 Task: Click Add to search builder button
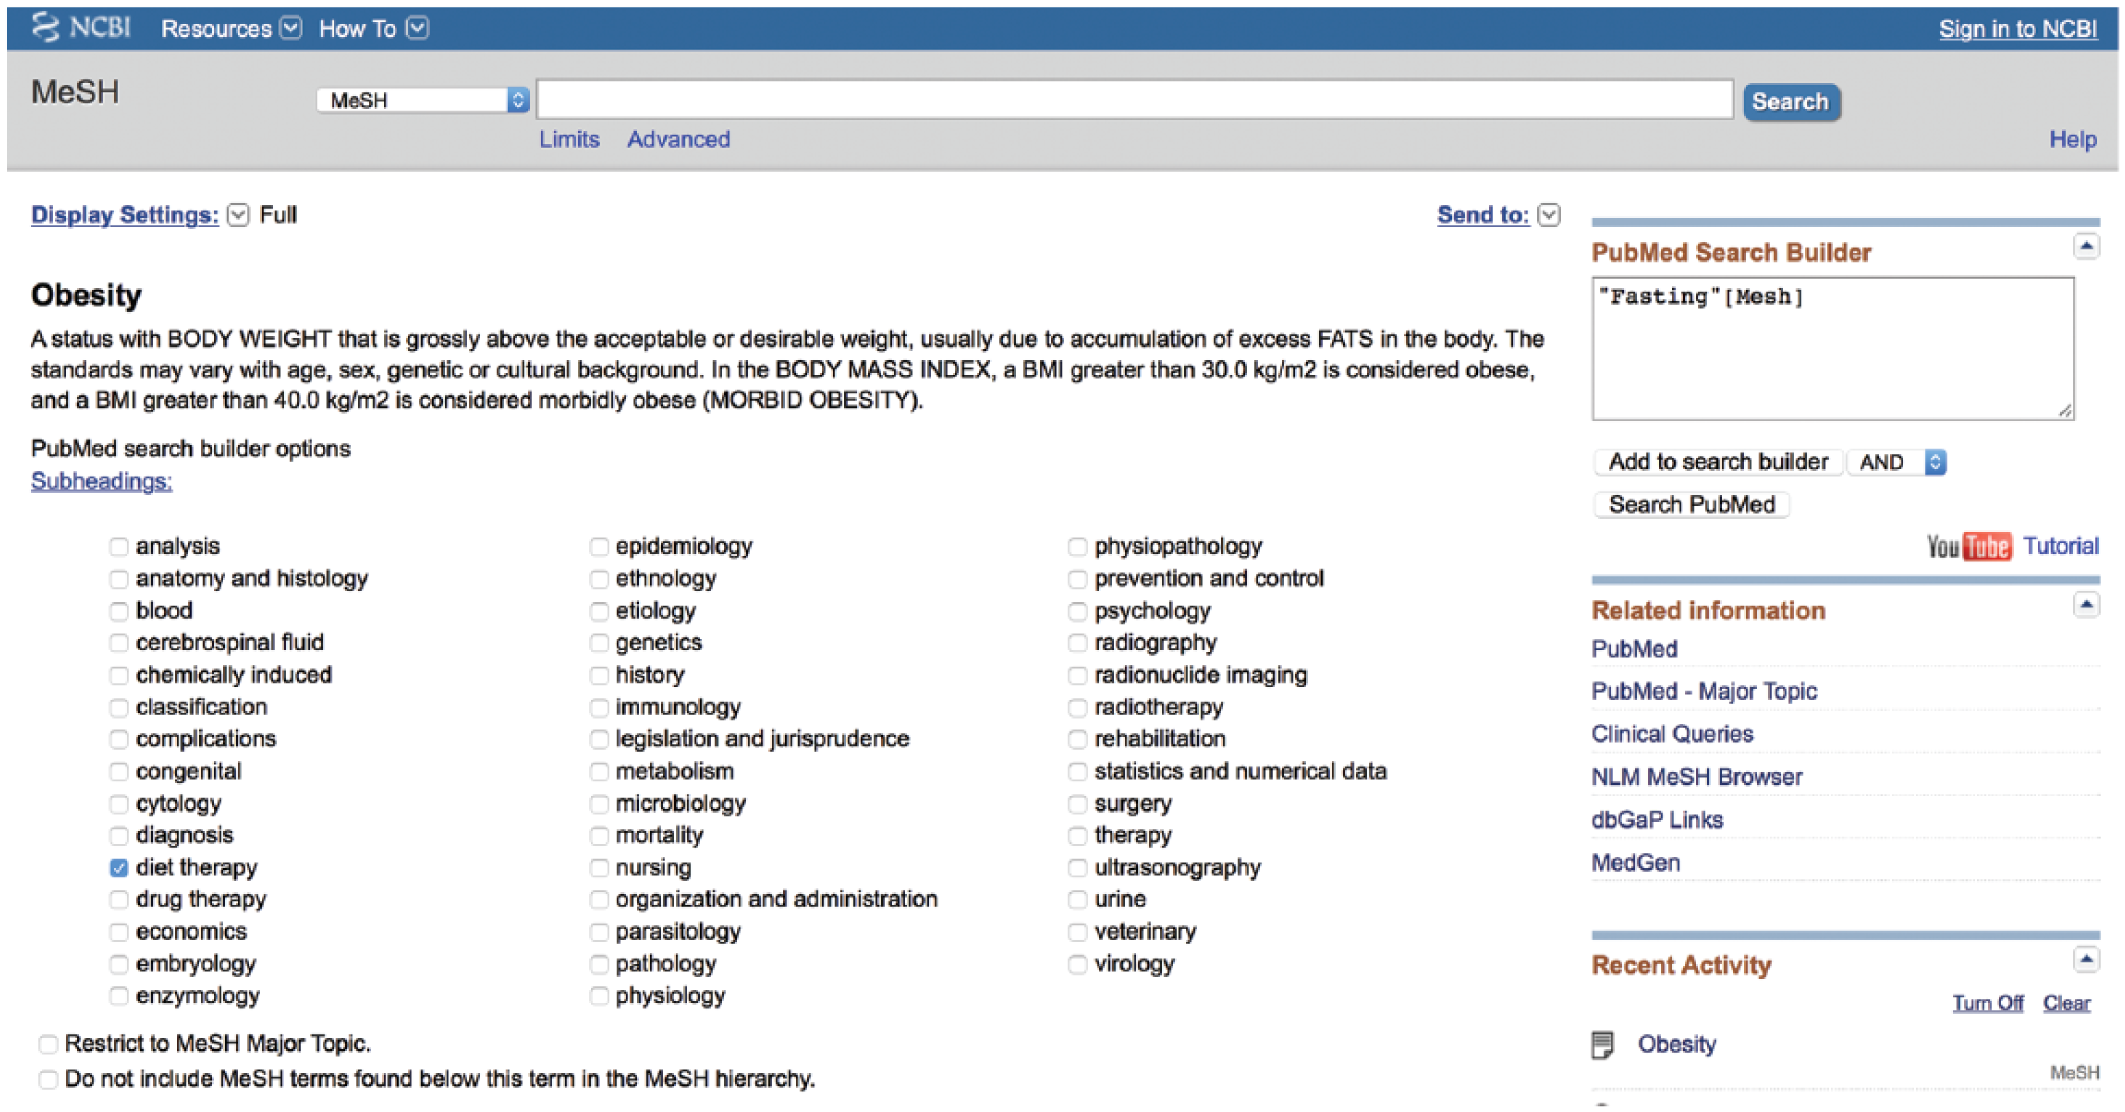(x=1718, y=462)
